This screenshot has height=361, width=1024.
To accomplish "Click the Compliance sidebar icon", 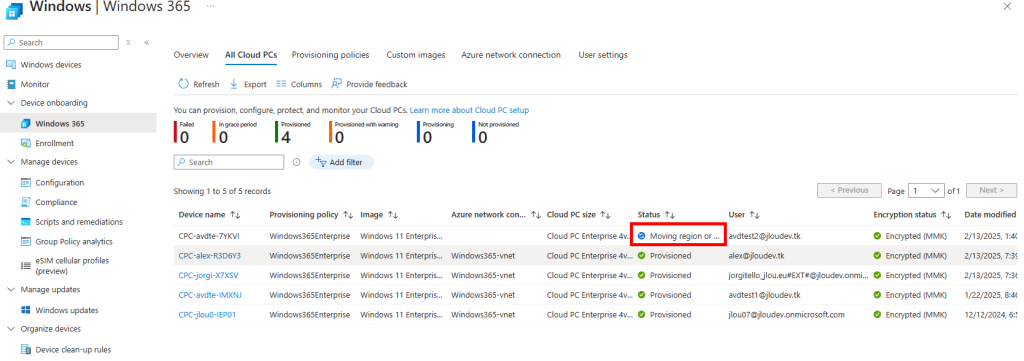I will (25, 202).
